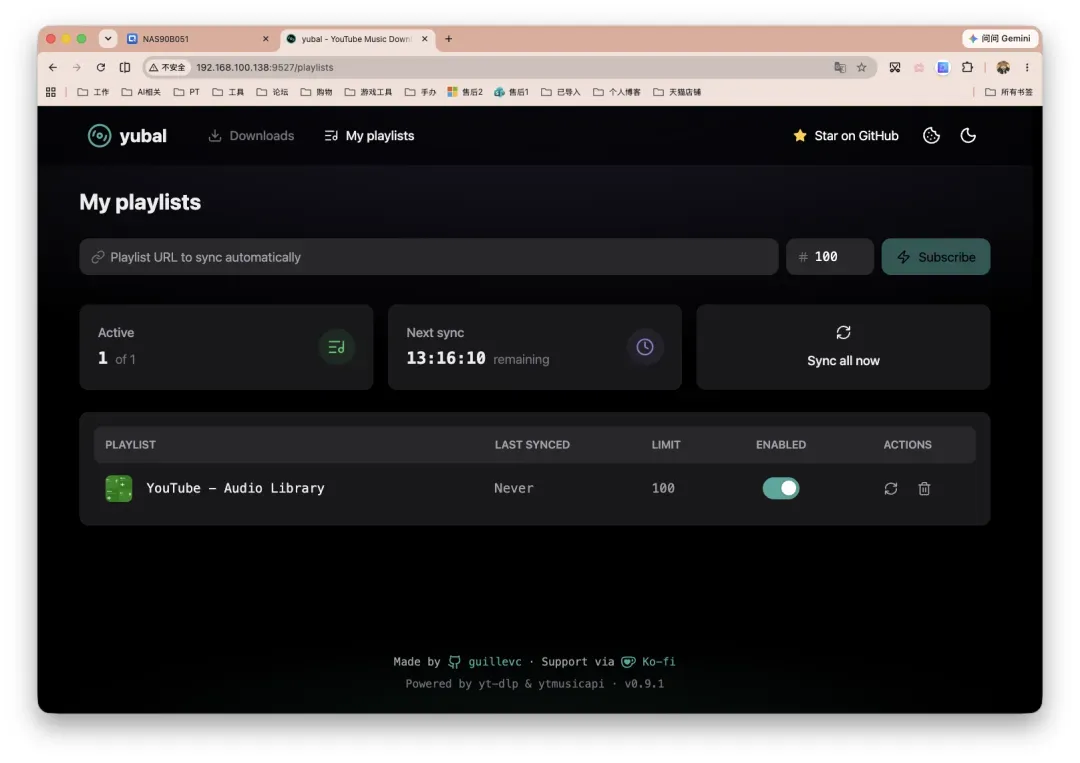Expand the browser tab search dropdown
The height and width of the screenshot is (763, 1080).
pos(108,39)
